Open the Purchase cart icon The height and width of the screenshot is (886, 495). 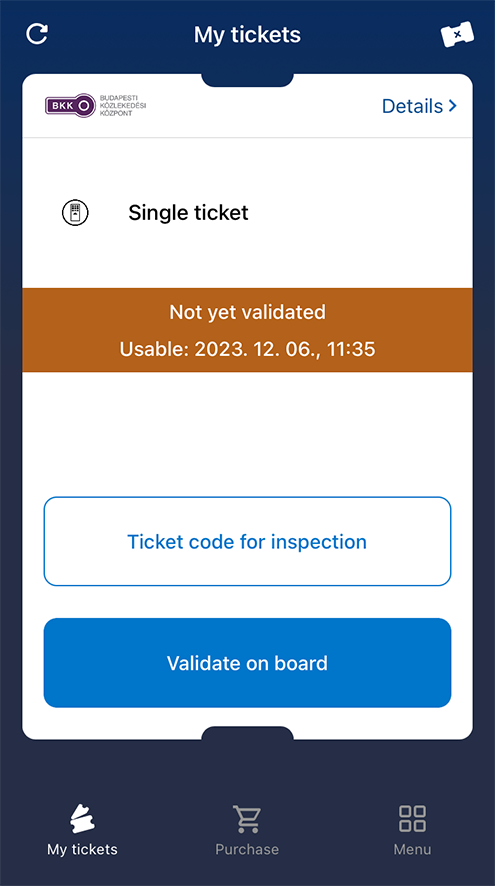[x=247, y=819]
